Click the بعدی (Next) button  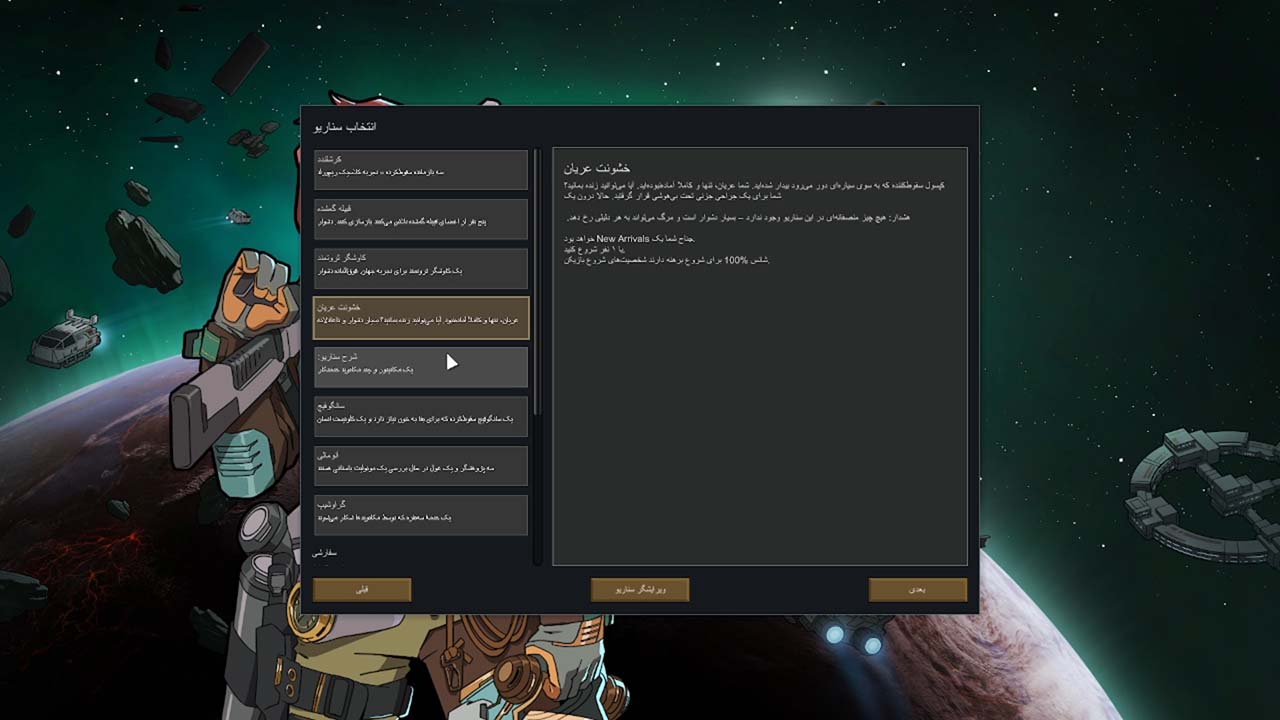[917, 590]
